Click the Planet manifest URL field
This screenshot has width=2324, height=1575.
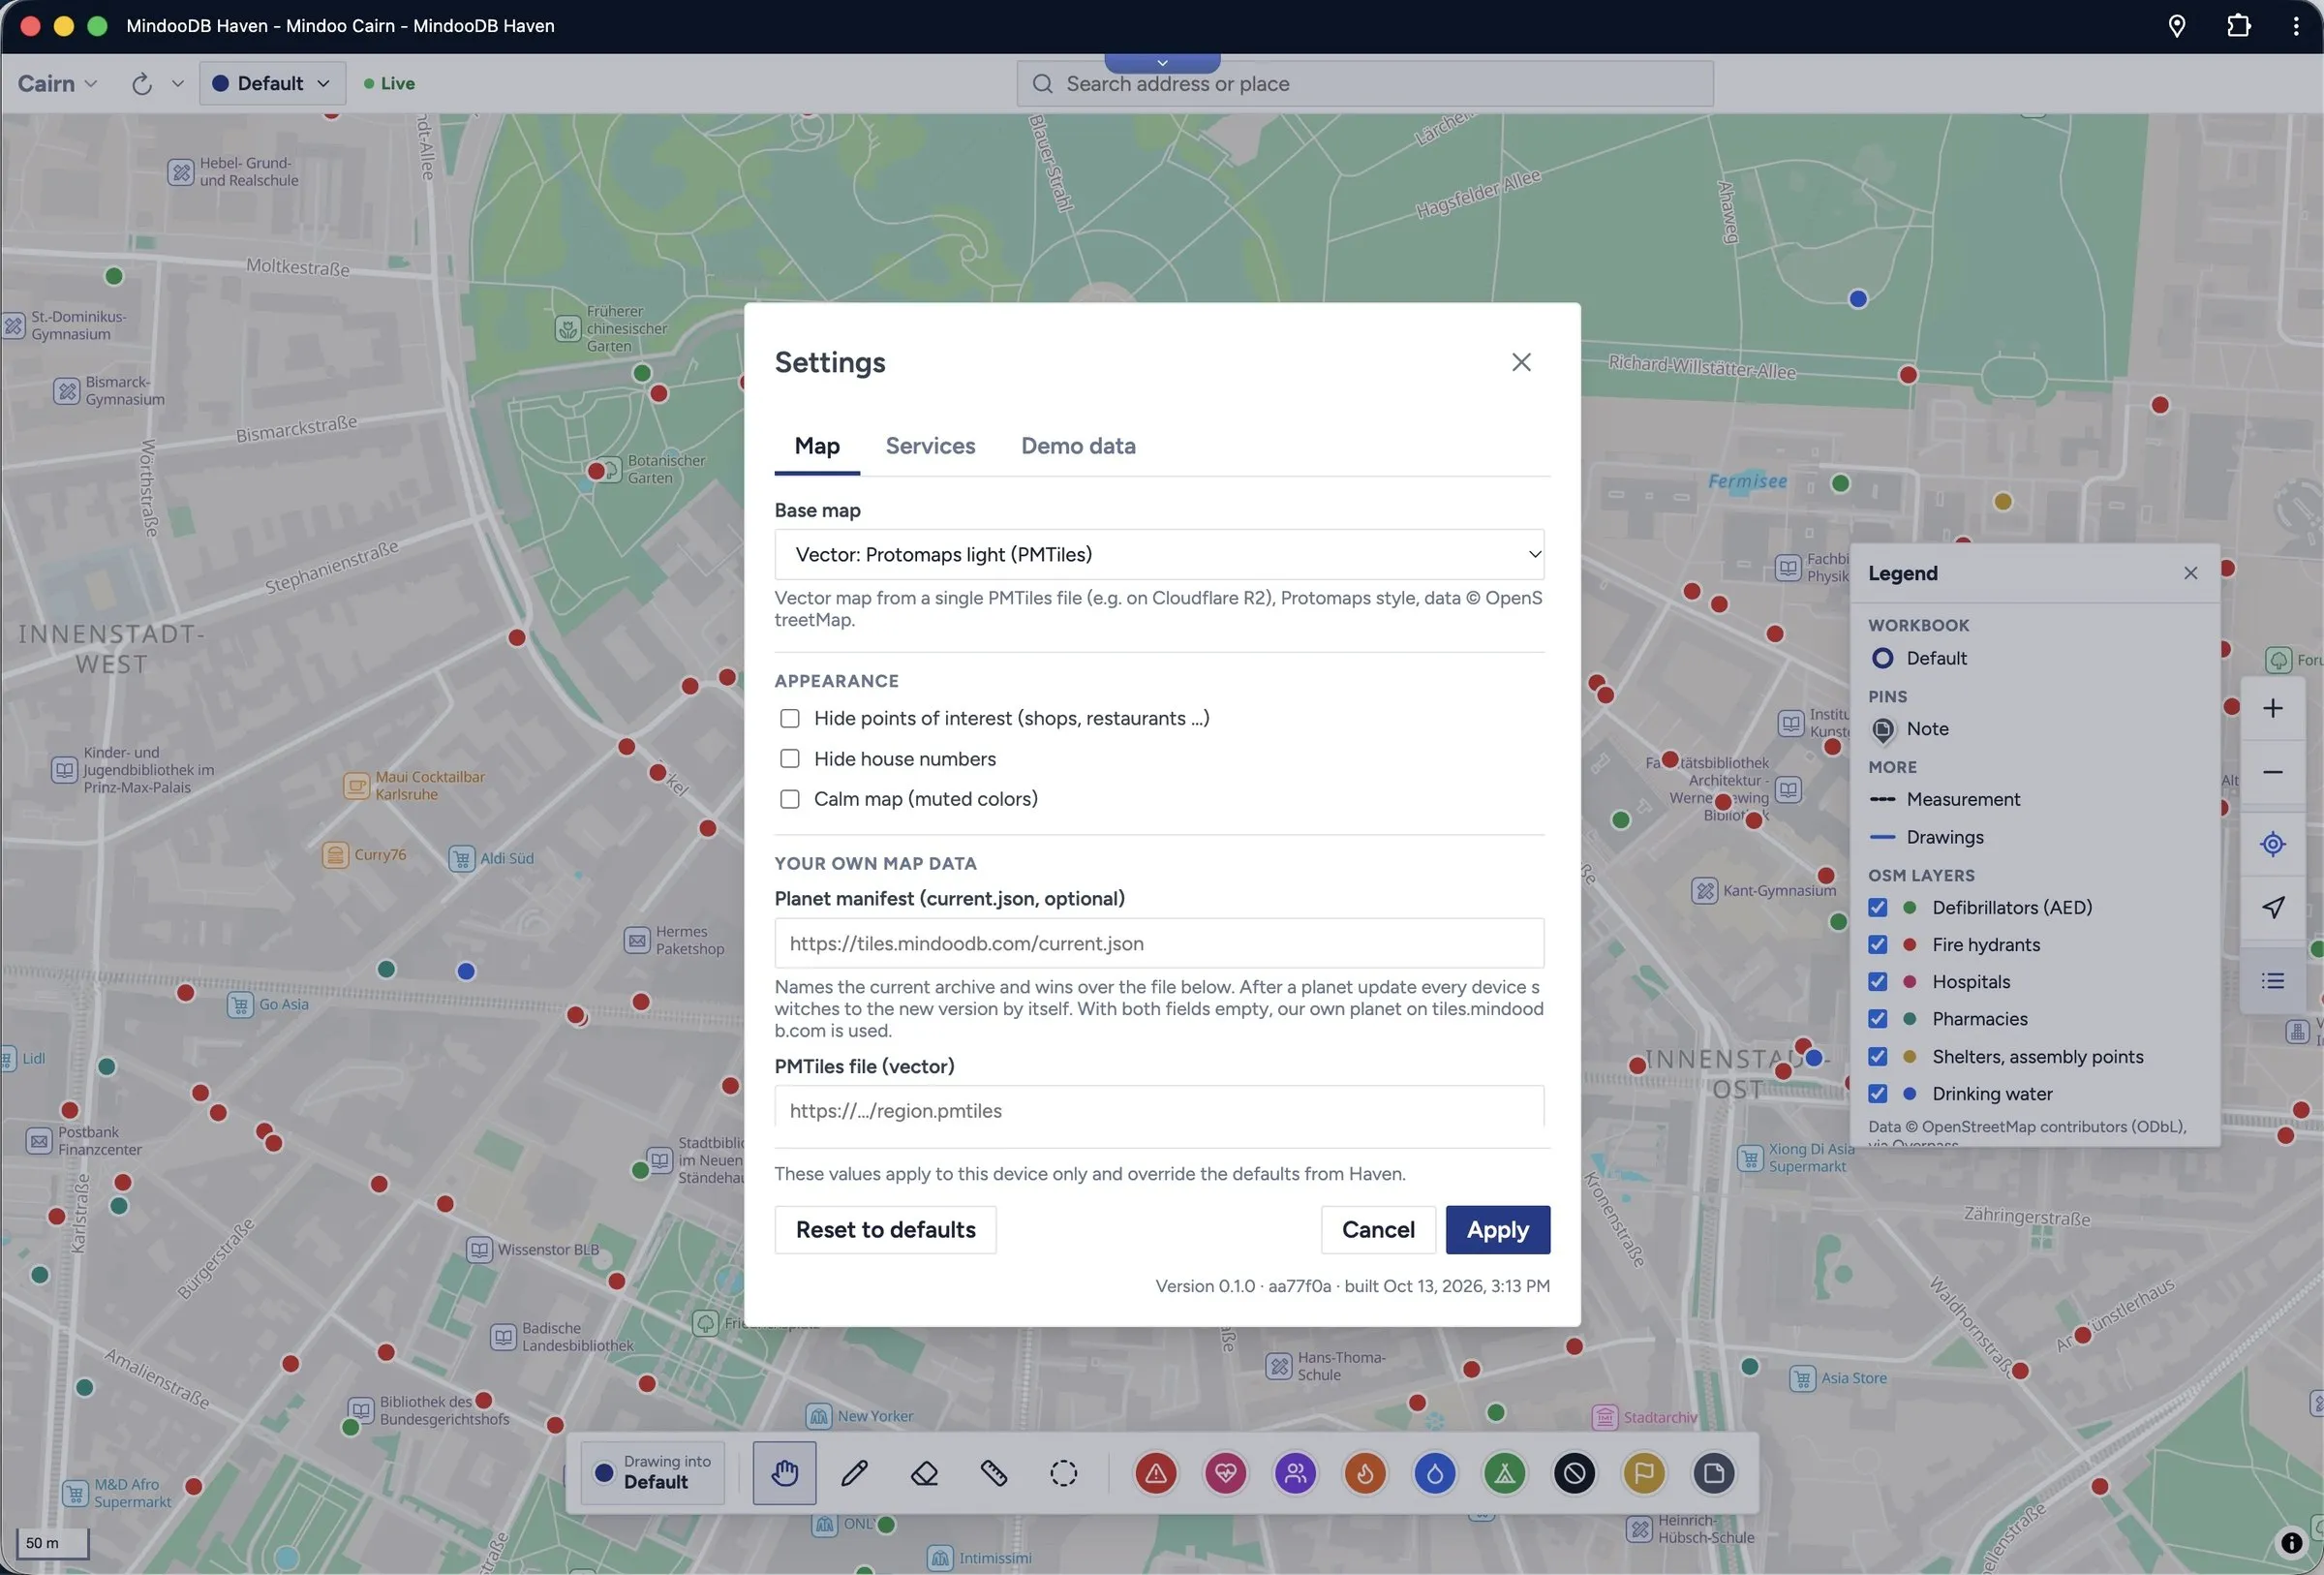[x=1159, y=944]
